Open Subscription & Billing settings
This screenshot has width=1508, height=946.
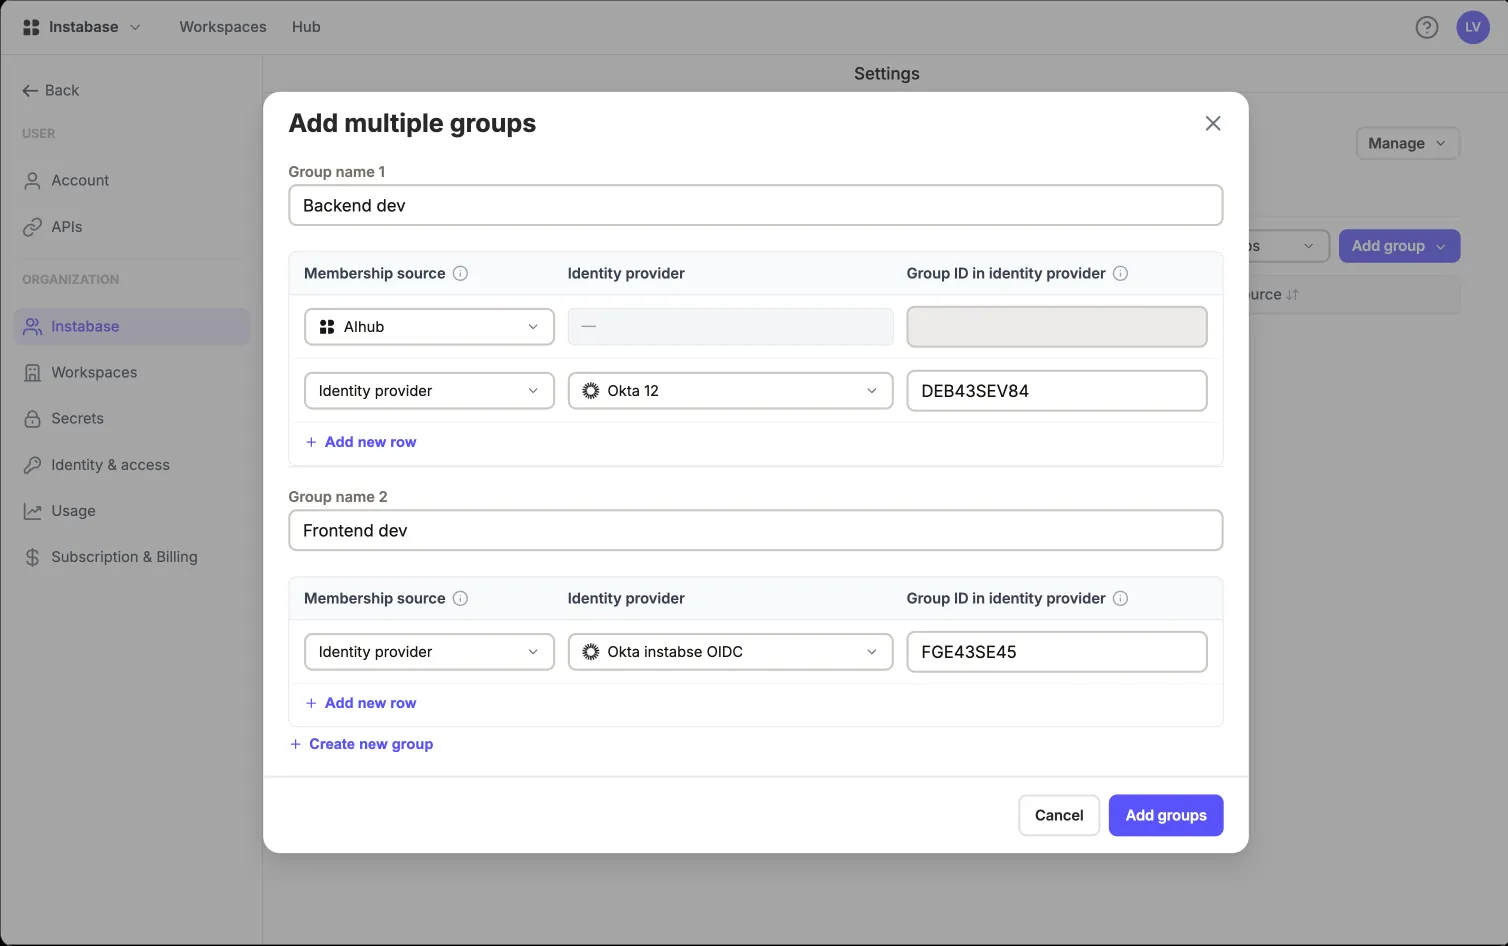point(131,557)
